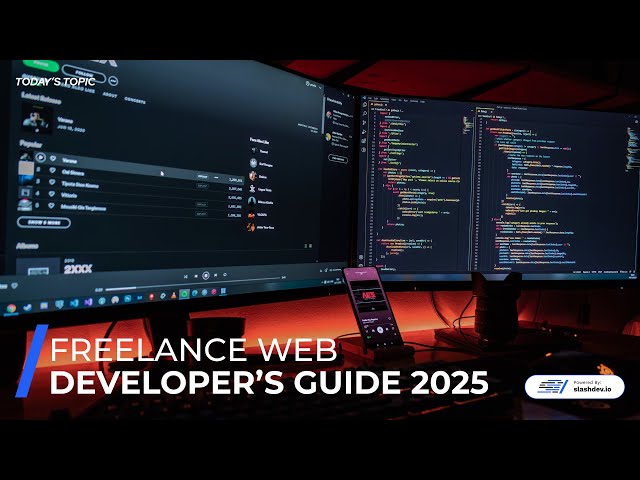Seek along the Spotify song progress bar
Image resolution: width=640 pixels, height=480 pixels.
193,284
